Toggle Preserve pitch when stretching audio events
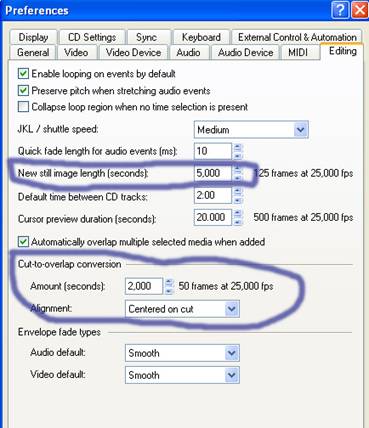Image resolution: width=369 pixels, height=428 pixels. [x=23, y=90]
